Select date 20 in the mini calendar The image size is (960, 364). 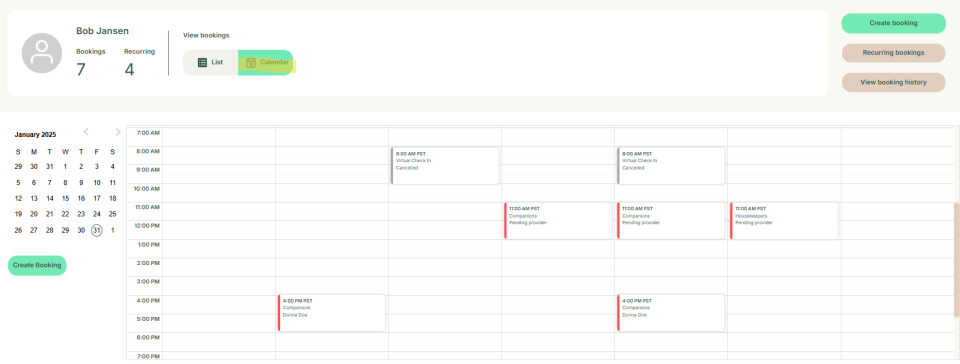point(34,214)
